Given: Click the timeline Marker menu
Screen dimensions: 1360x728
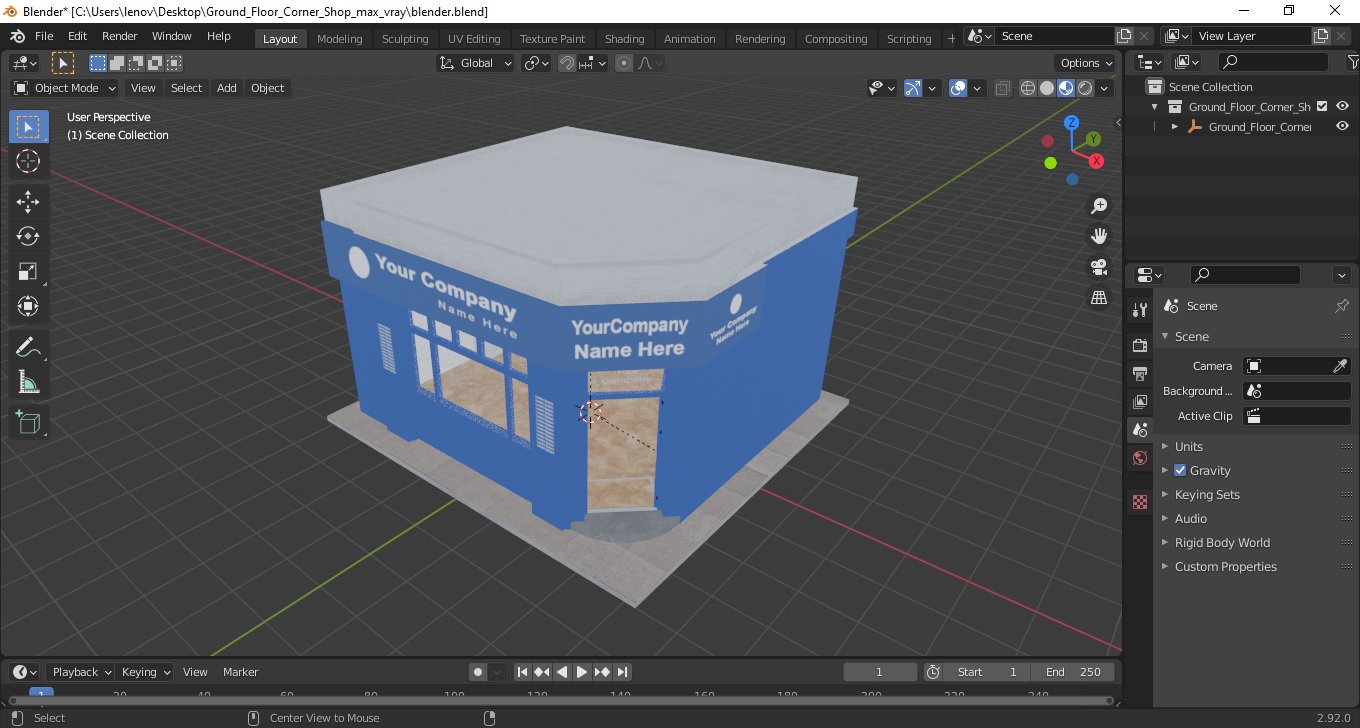Looking at the screenshot, I should point(240,672).
